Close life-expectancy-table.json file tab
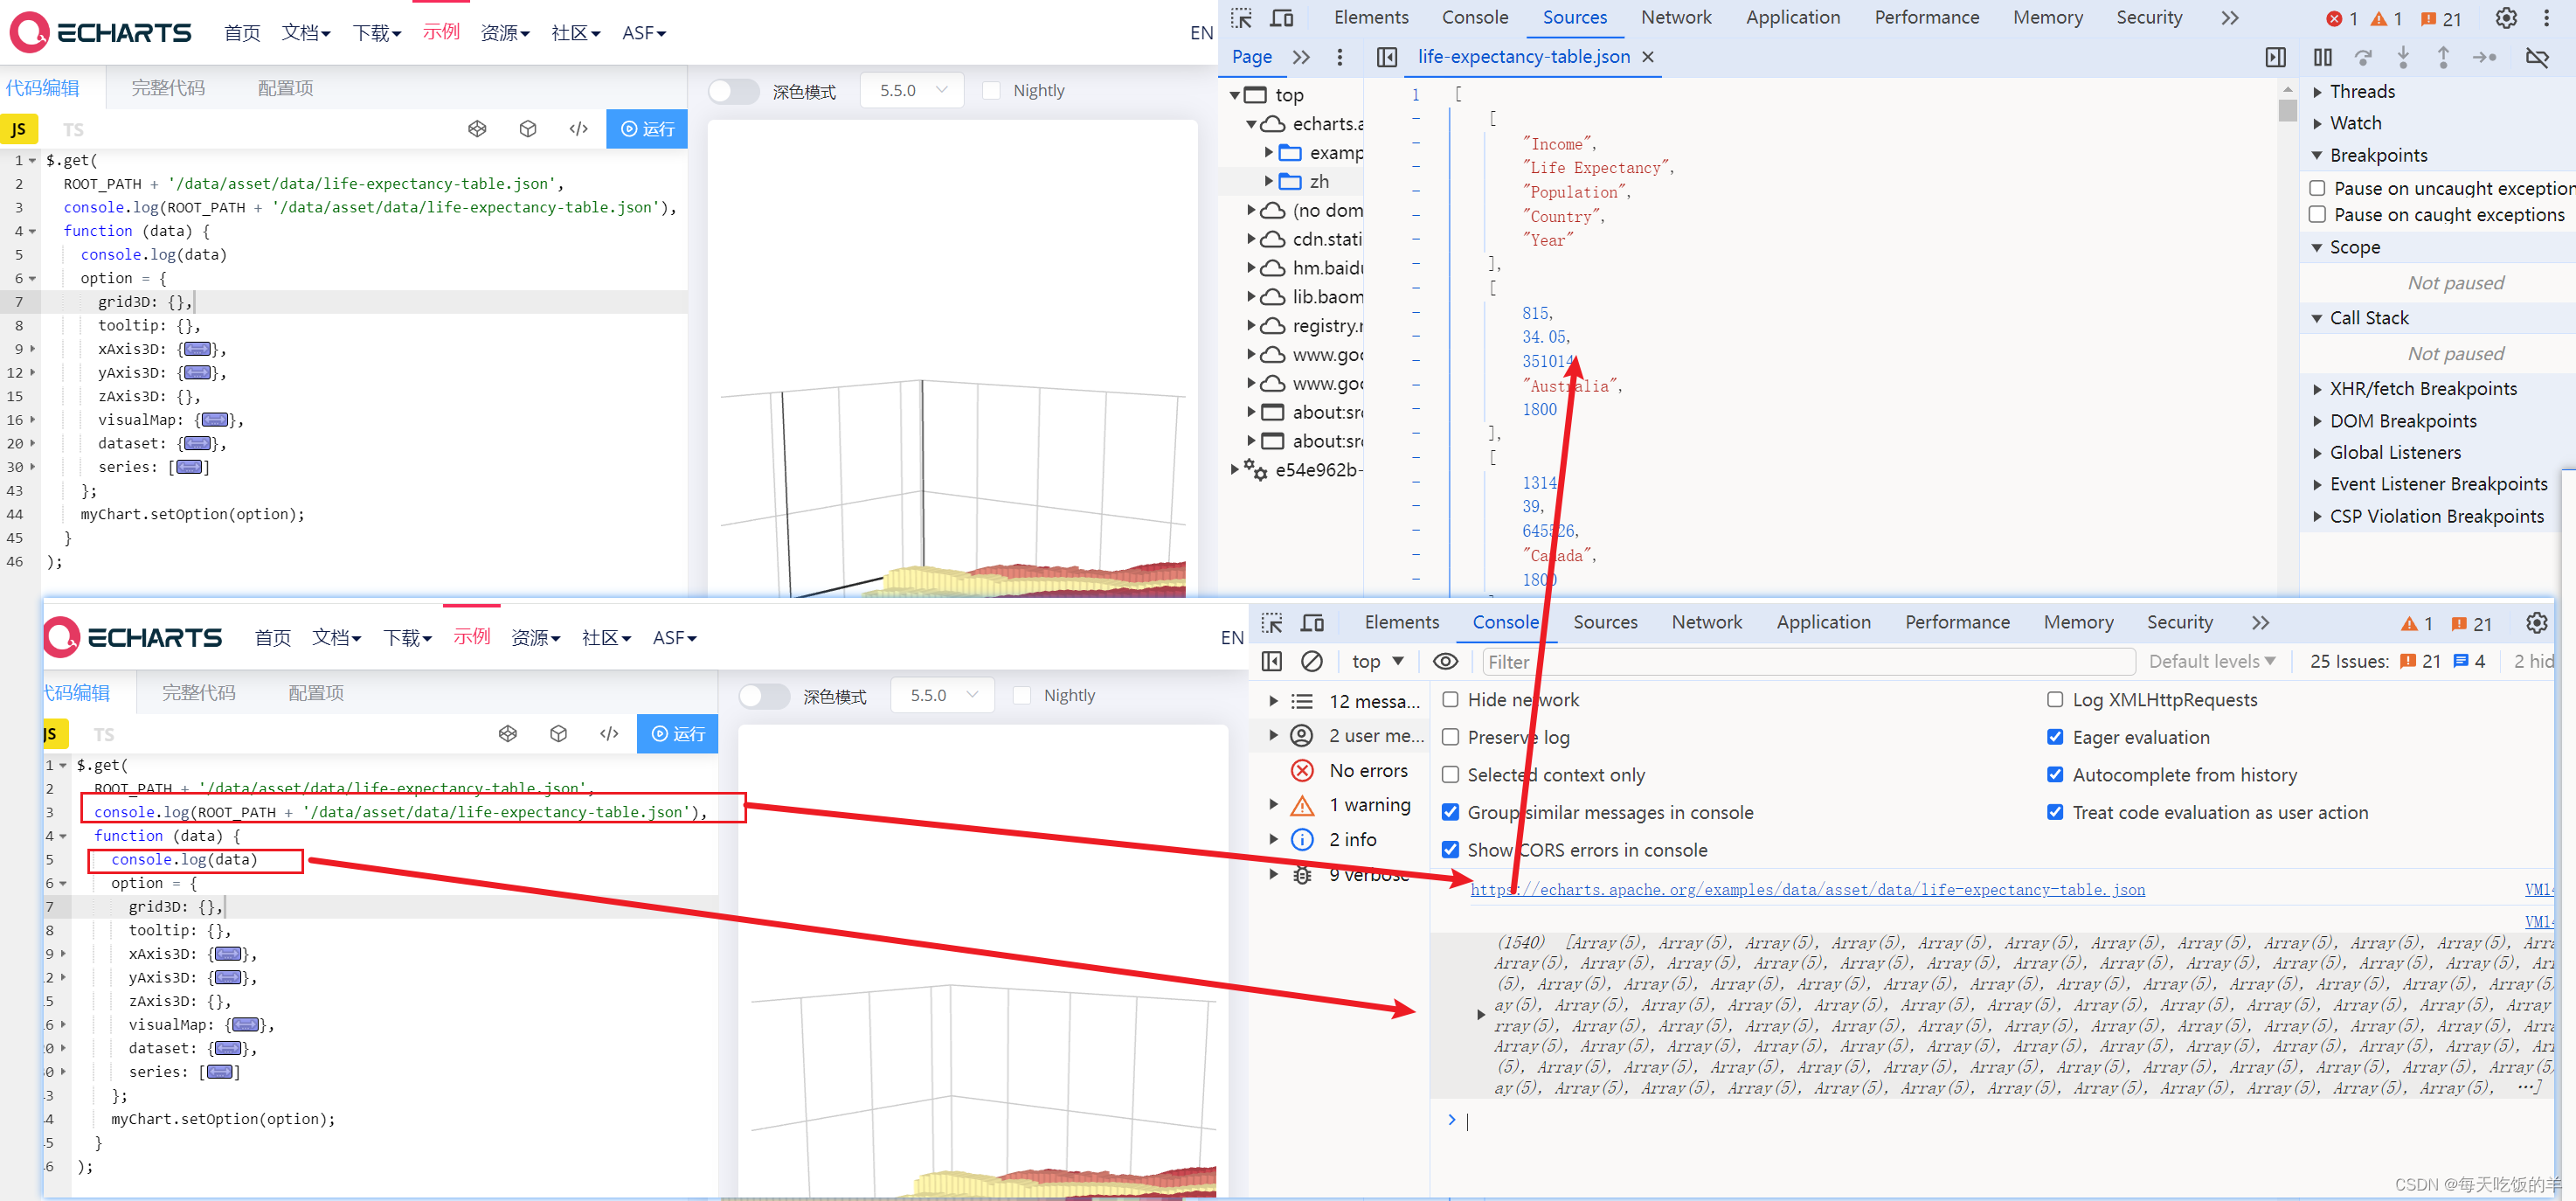This screenshot has height=1201, width=2576. (1648, 57)
